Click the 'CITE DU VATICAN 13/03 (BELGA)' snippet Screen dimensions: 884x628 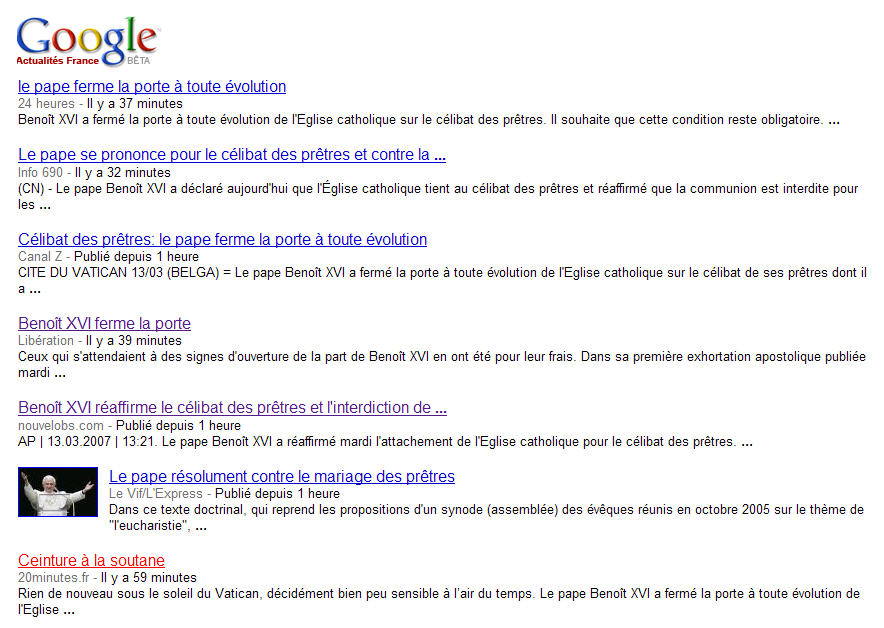(120, 272)
